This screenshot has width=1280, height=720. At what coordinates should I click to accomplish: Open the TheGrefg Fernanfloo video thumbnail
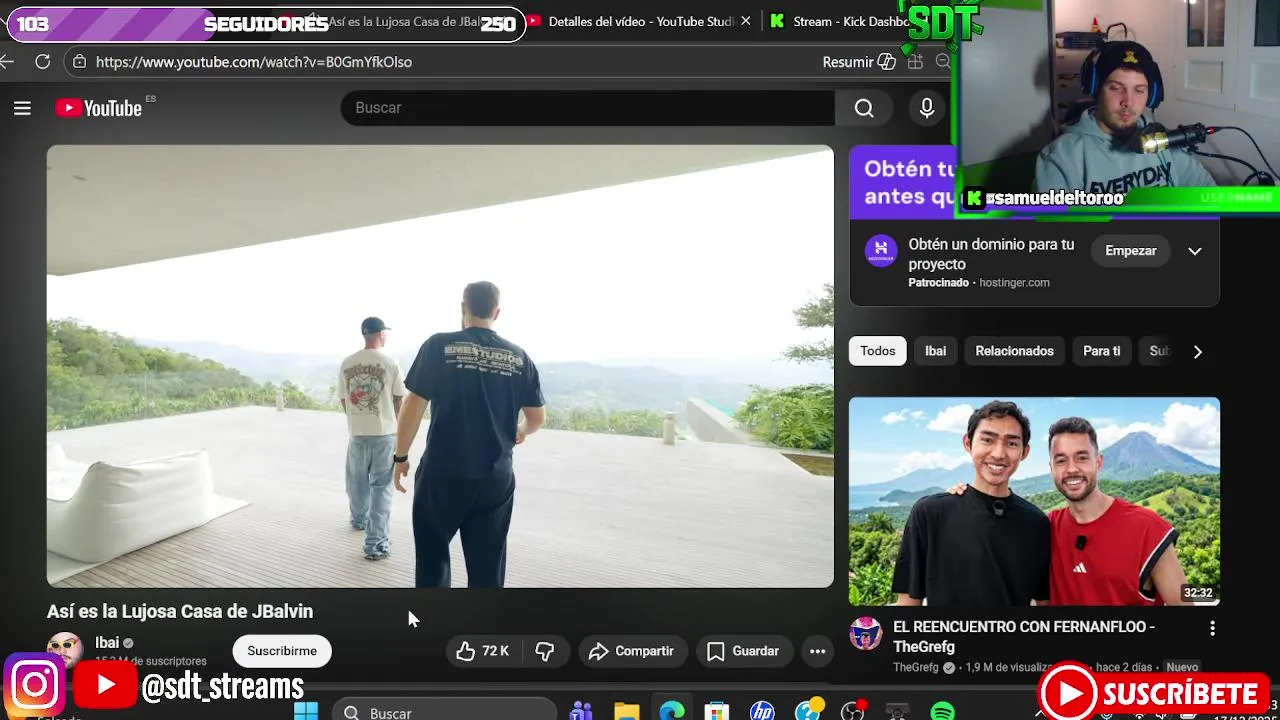coord(1034,501)
